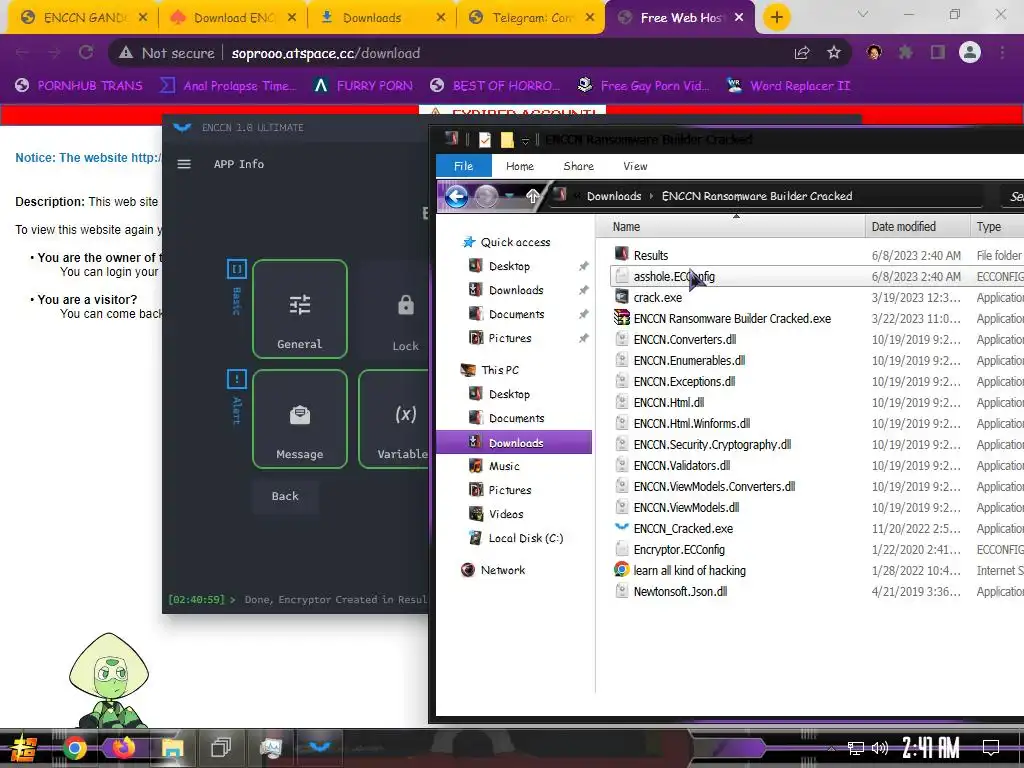The height and width of the screenshot is (768, 1024).
Task: Click New Folder icon in Explorer title bar
Action: (507, 139)
